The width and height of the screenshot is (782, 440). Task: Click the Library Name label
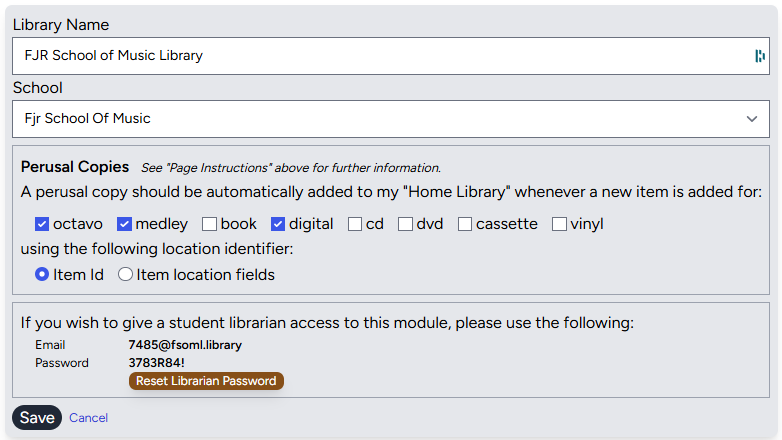[x=61, y=24]
